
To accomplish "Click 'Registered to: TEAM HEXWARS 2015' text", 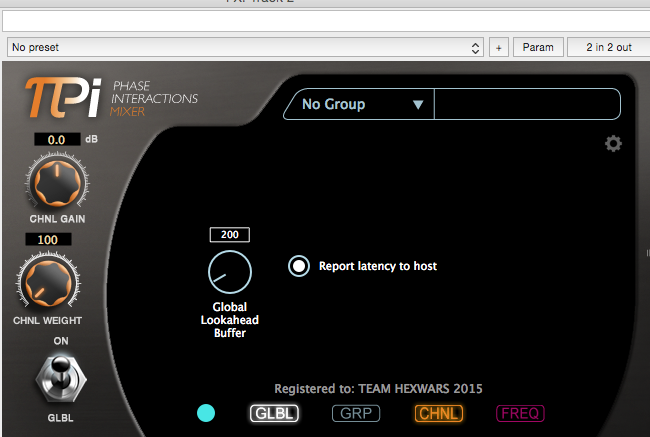I will [378, 388].
